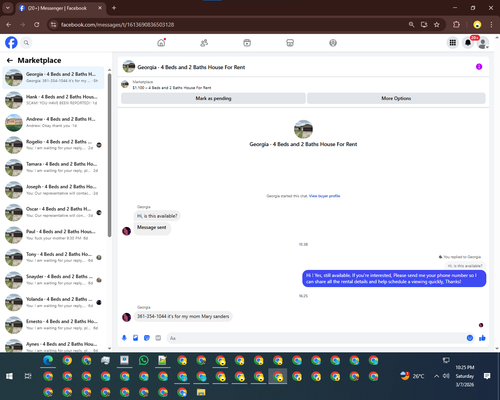Open conversation info purple icon
The image size is (500, 400).
[x=479, y=67]
